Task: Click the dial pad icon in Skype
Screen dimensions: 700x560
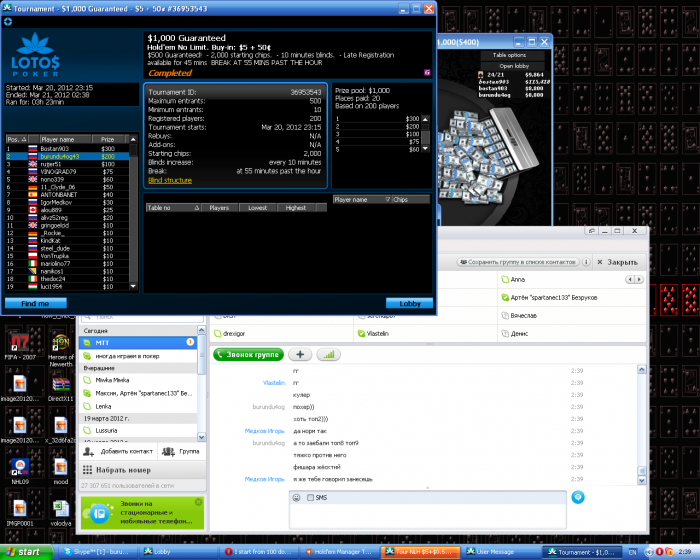Action: (87, 470)
